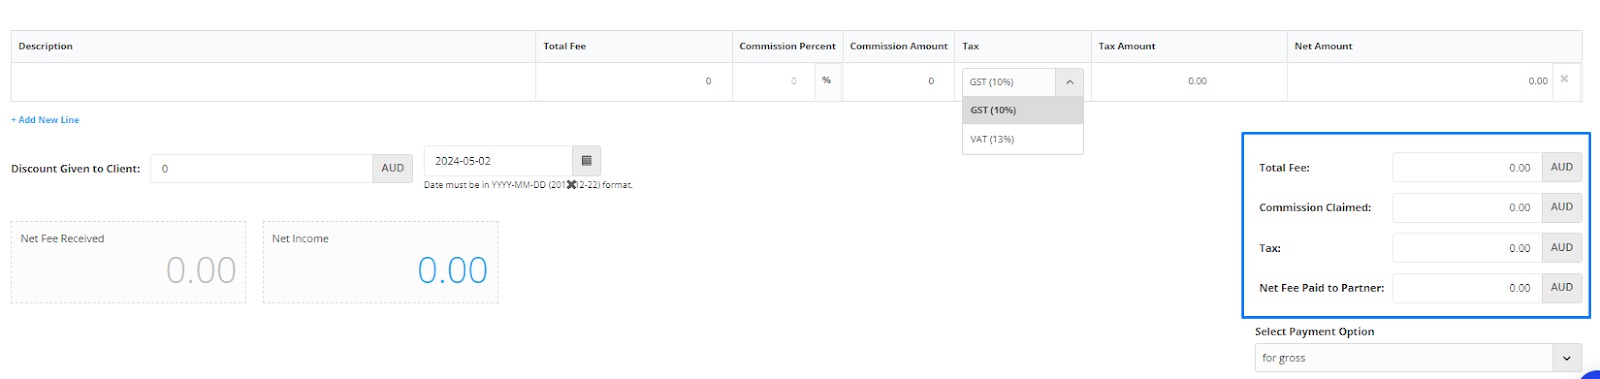The image size is (1600, 379).
Task: Focus the Description field in the row
Action: (273, 81)
